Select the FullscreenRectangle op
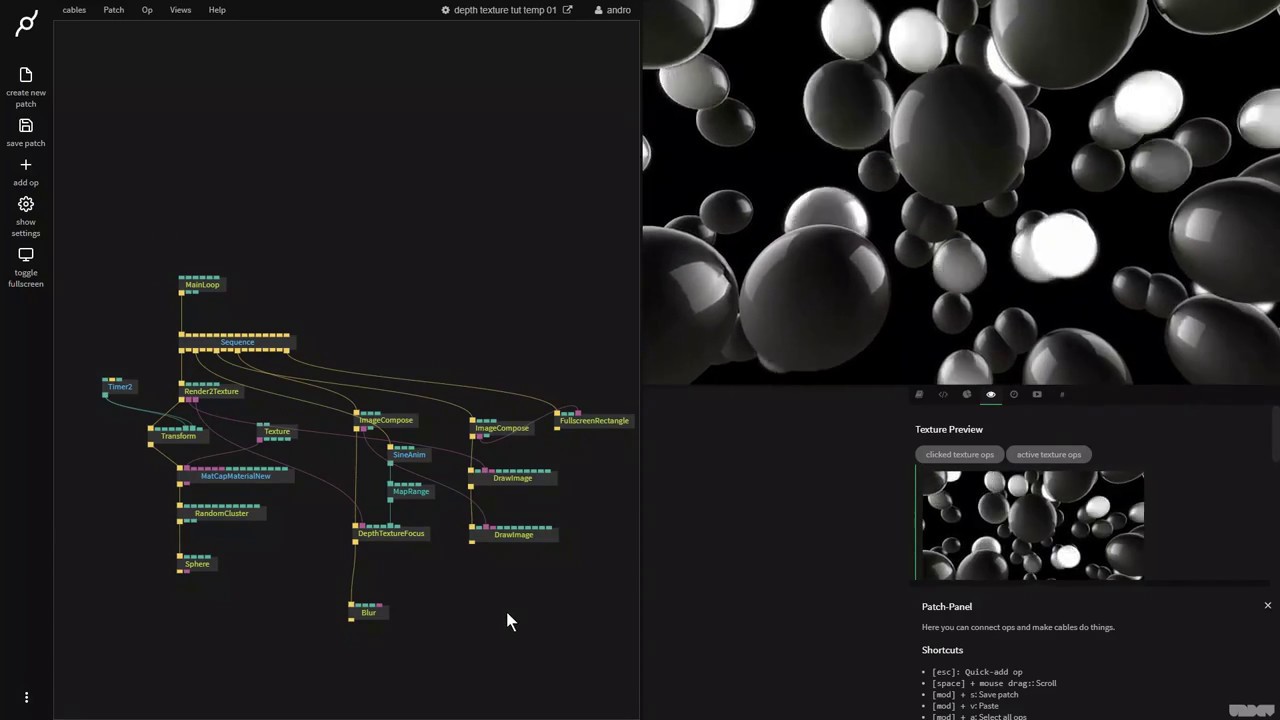 point(593,421)
